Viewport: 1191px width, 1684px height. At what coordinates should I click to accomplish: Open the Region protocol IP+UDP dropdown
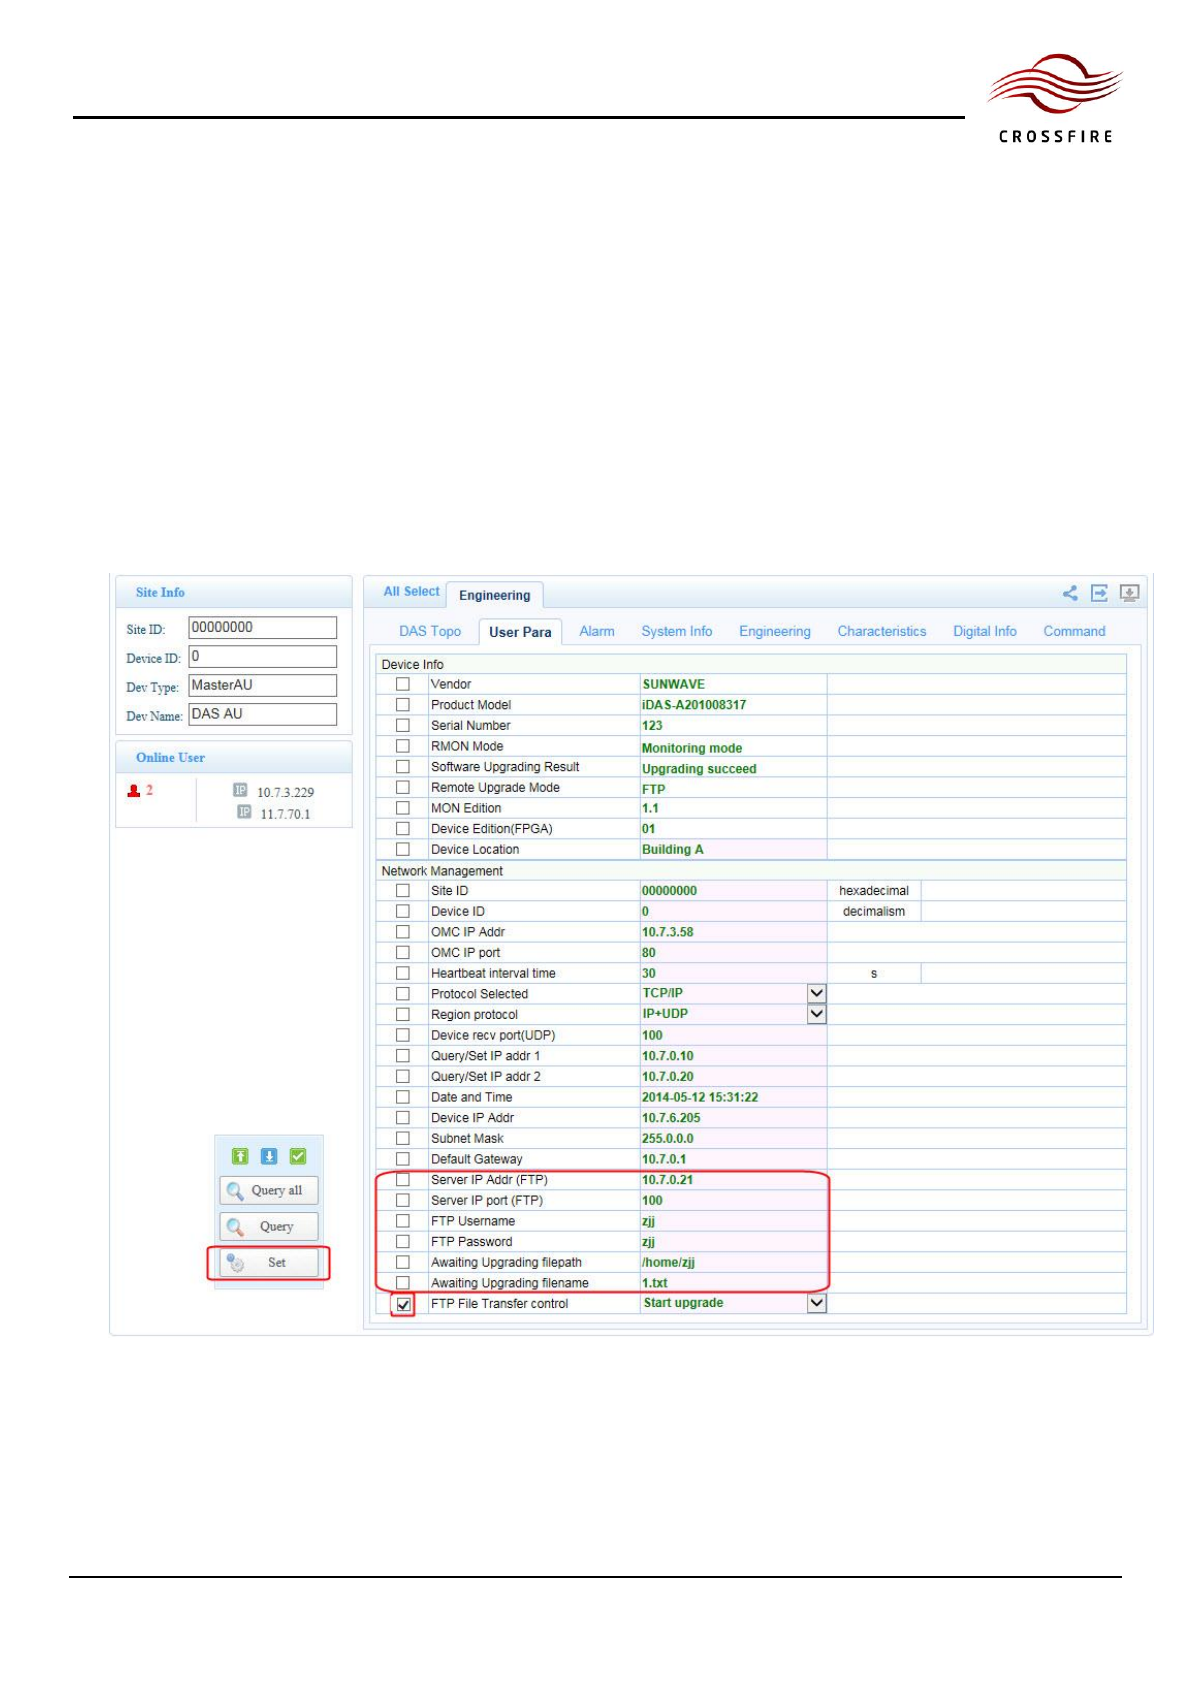click(817, 1014)
